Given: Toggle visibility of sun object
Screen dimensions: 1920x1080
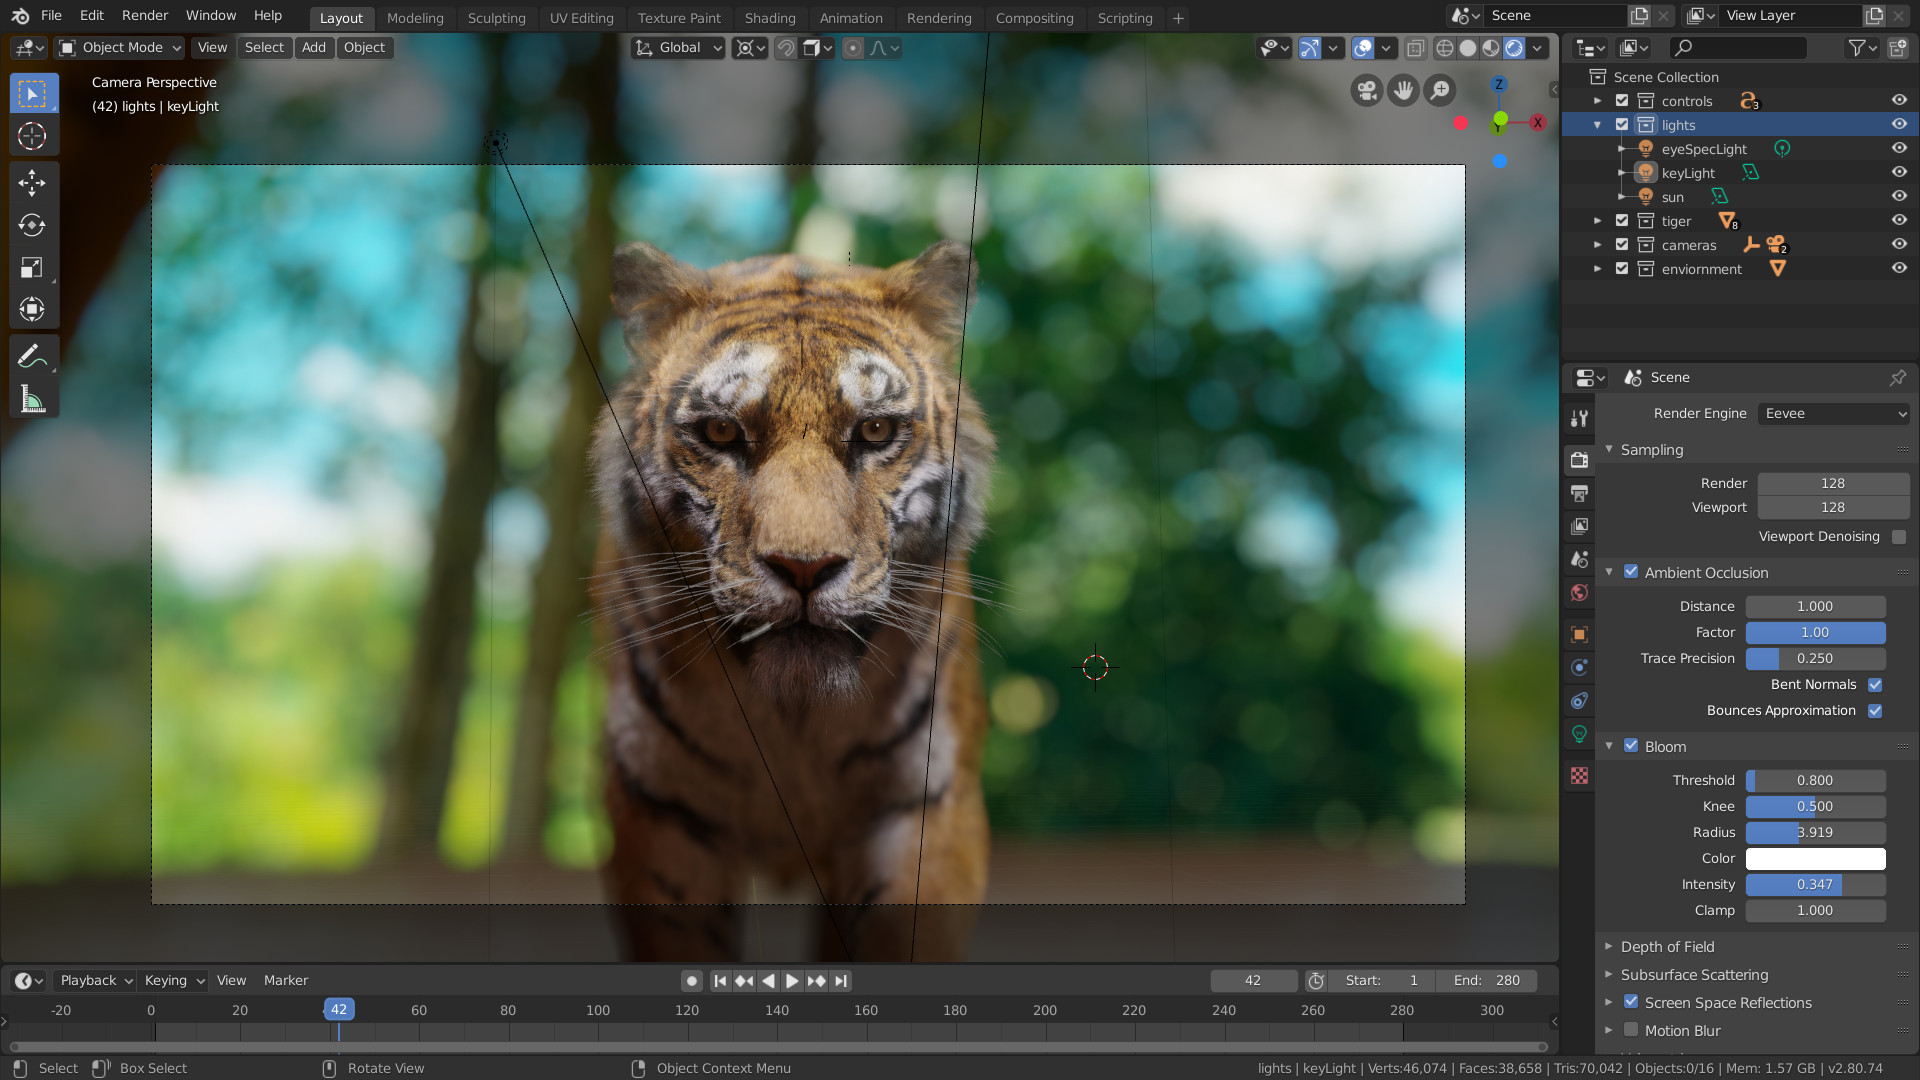Looking at the screenshot, I should 1896,196.
